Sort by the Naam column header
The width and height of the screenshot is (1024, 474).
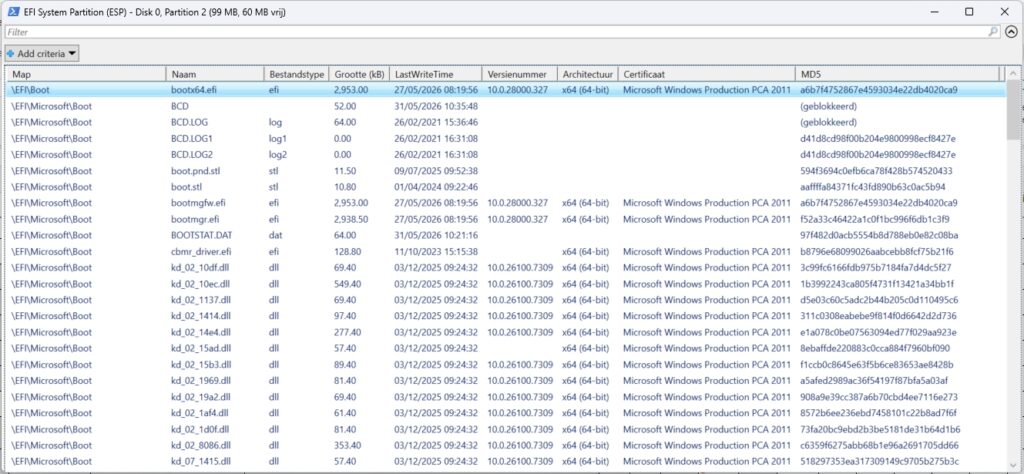tap(214, 74)
